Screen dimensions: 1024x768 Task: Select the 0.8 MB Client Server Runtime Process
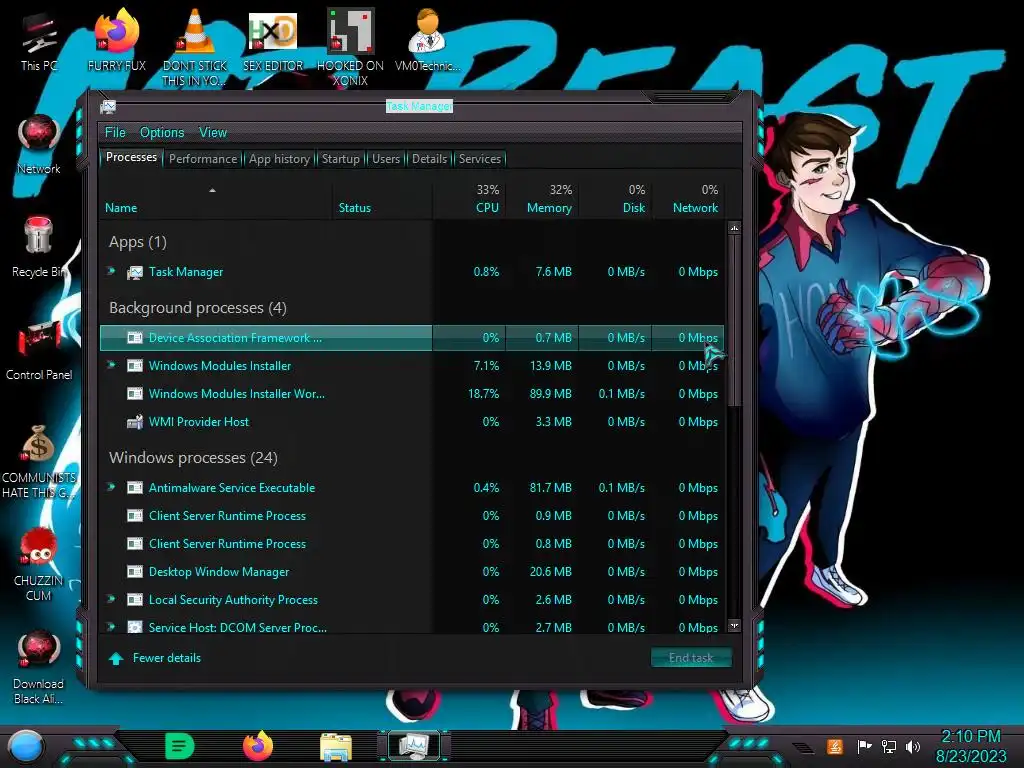(412, 543)
